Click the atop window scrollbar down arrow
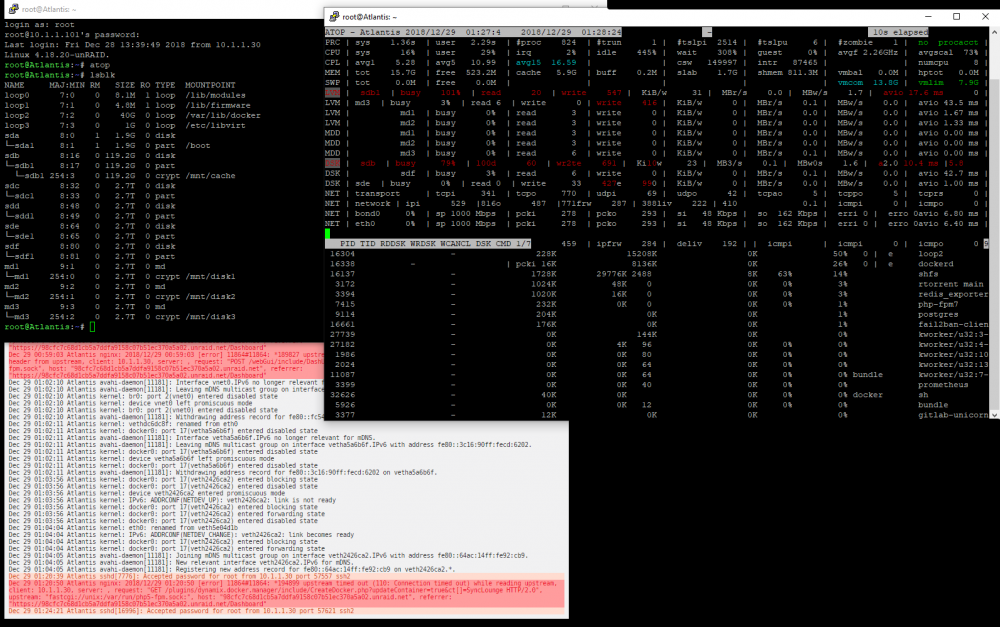The width and height of the screenshot is (1000, 627). (x=994, y=415)
